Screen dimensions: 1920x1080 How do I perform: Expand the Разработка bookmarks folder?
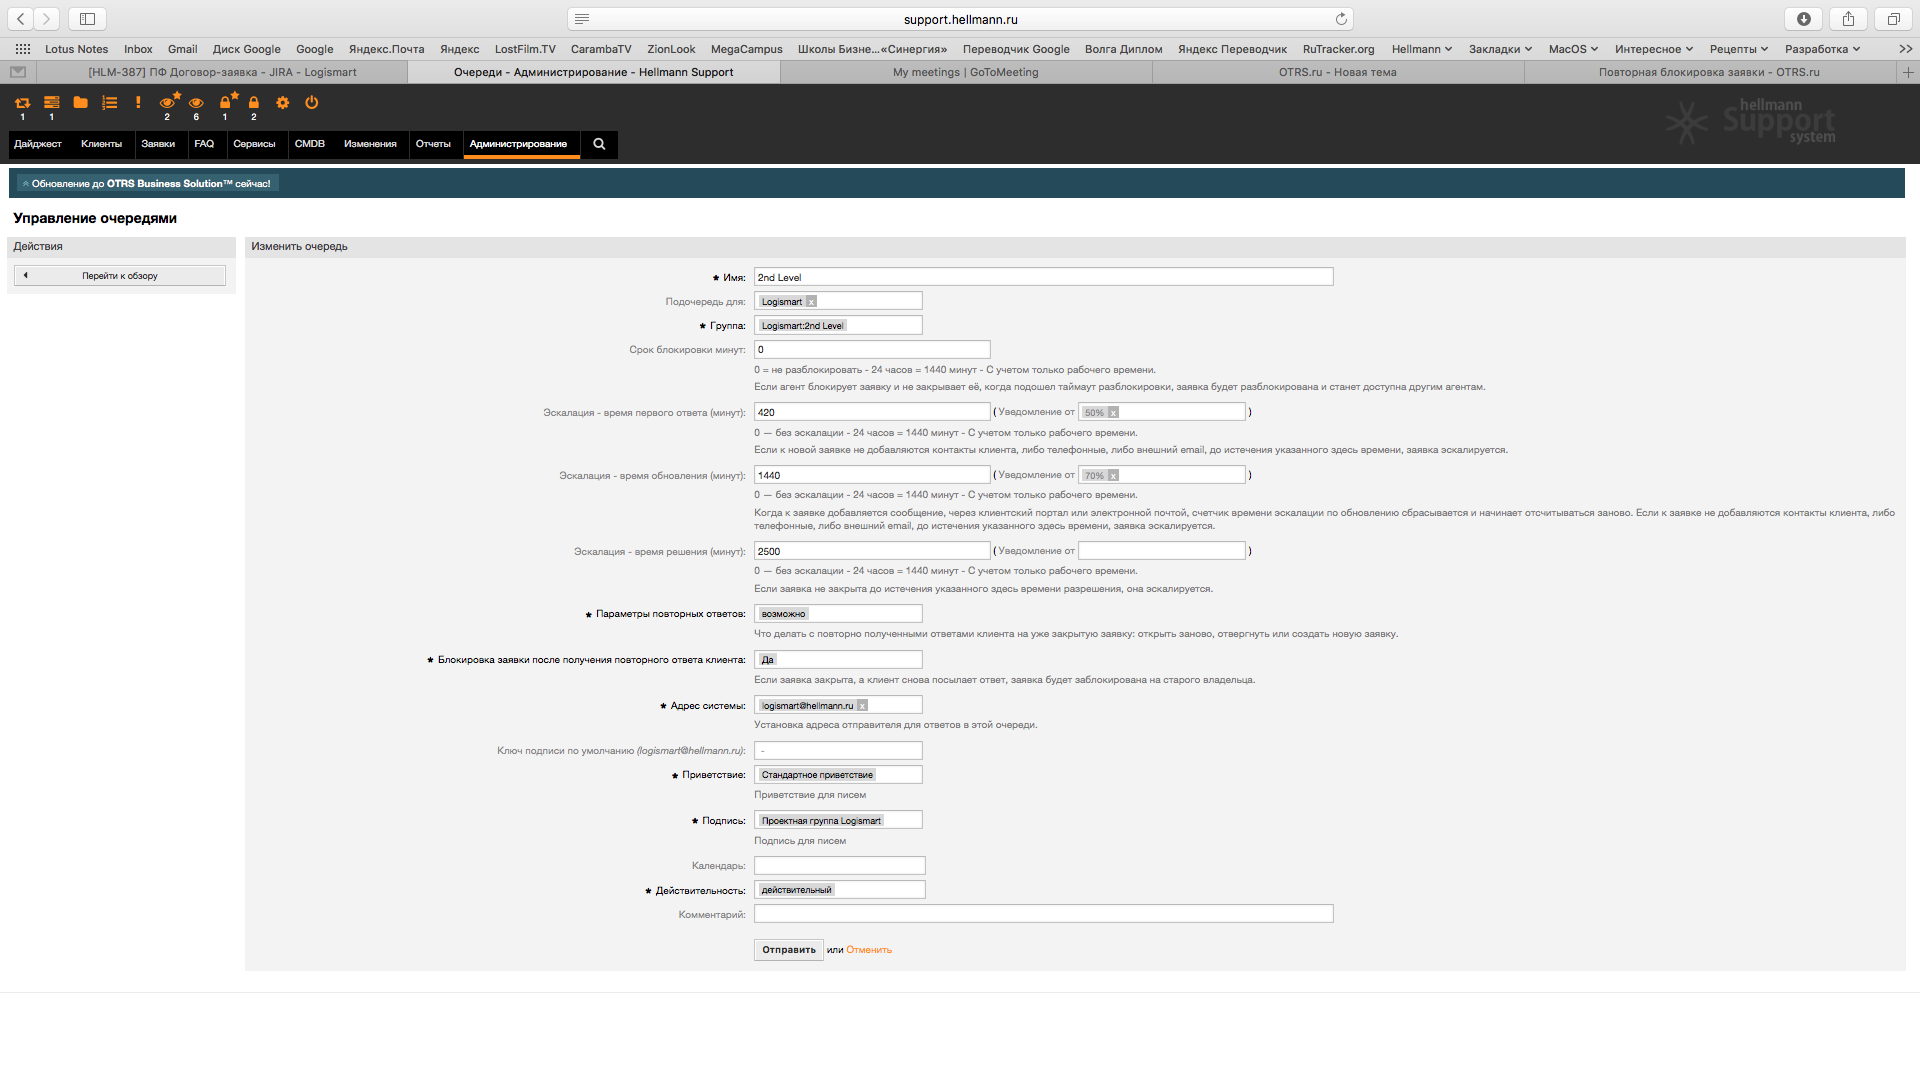(1822, 49)
